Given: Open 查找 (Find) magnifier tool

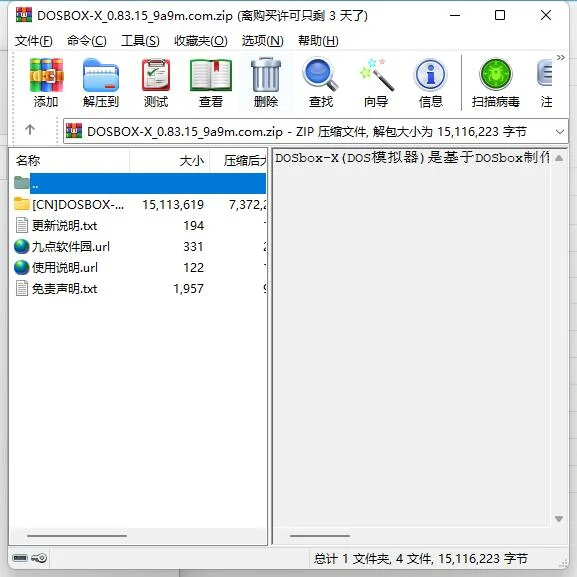Looking at the screenshot, I should coord(321,82).
